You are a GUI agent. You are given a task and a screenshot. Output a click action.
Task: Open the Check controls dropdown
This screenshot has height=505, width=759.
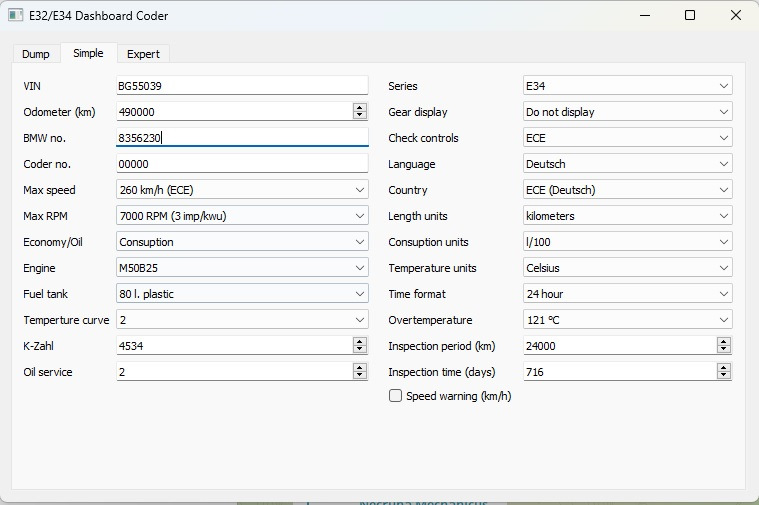point(628,138)
